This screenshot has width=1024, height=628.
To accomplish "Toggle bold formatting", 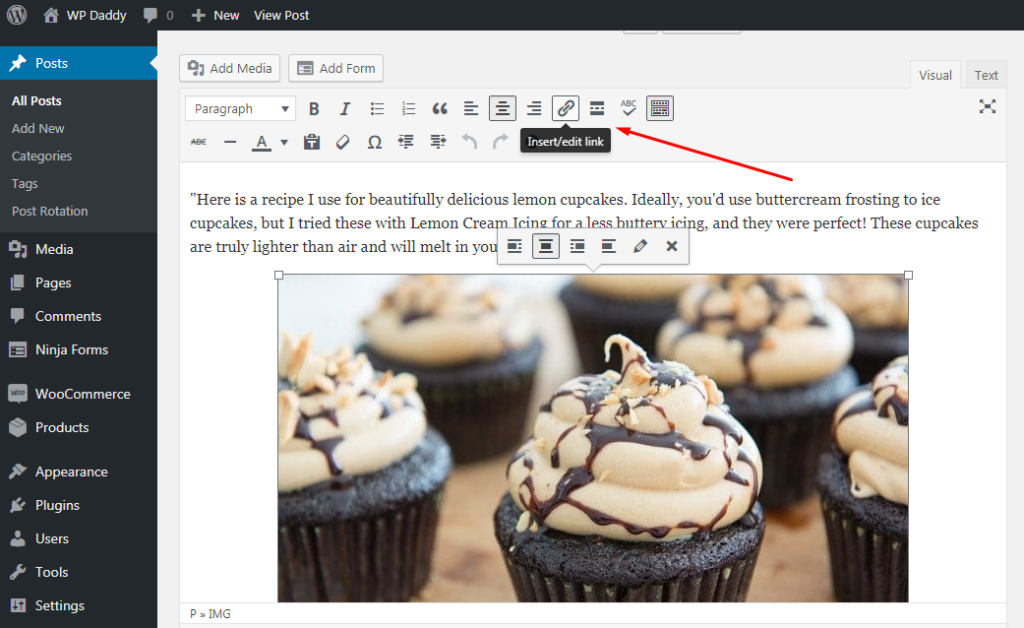I will pyautogui.click(x=314, y=108).
